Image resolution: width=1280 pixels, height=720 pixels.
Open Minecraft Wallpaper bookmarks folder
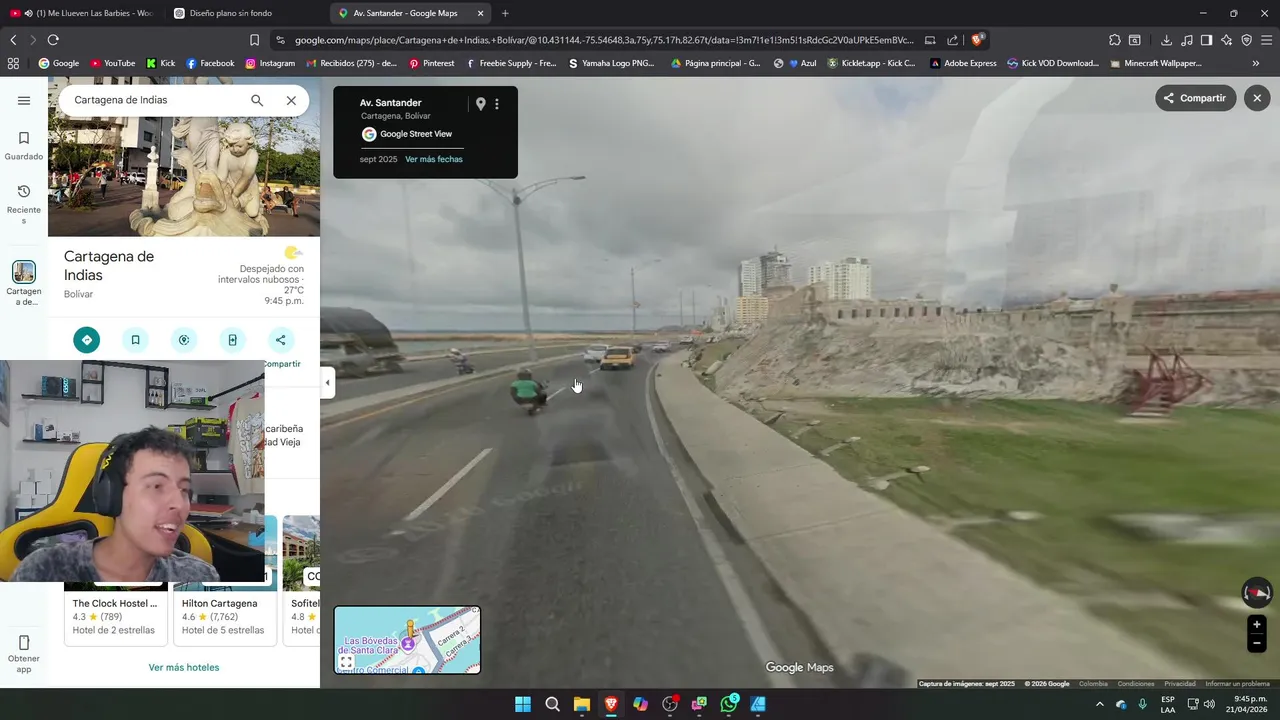pos(1156,63)
